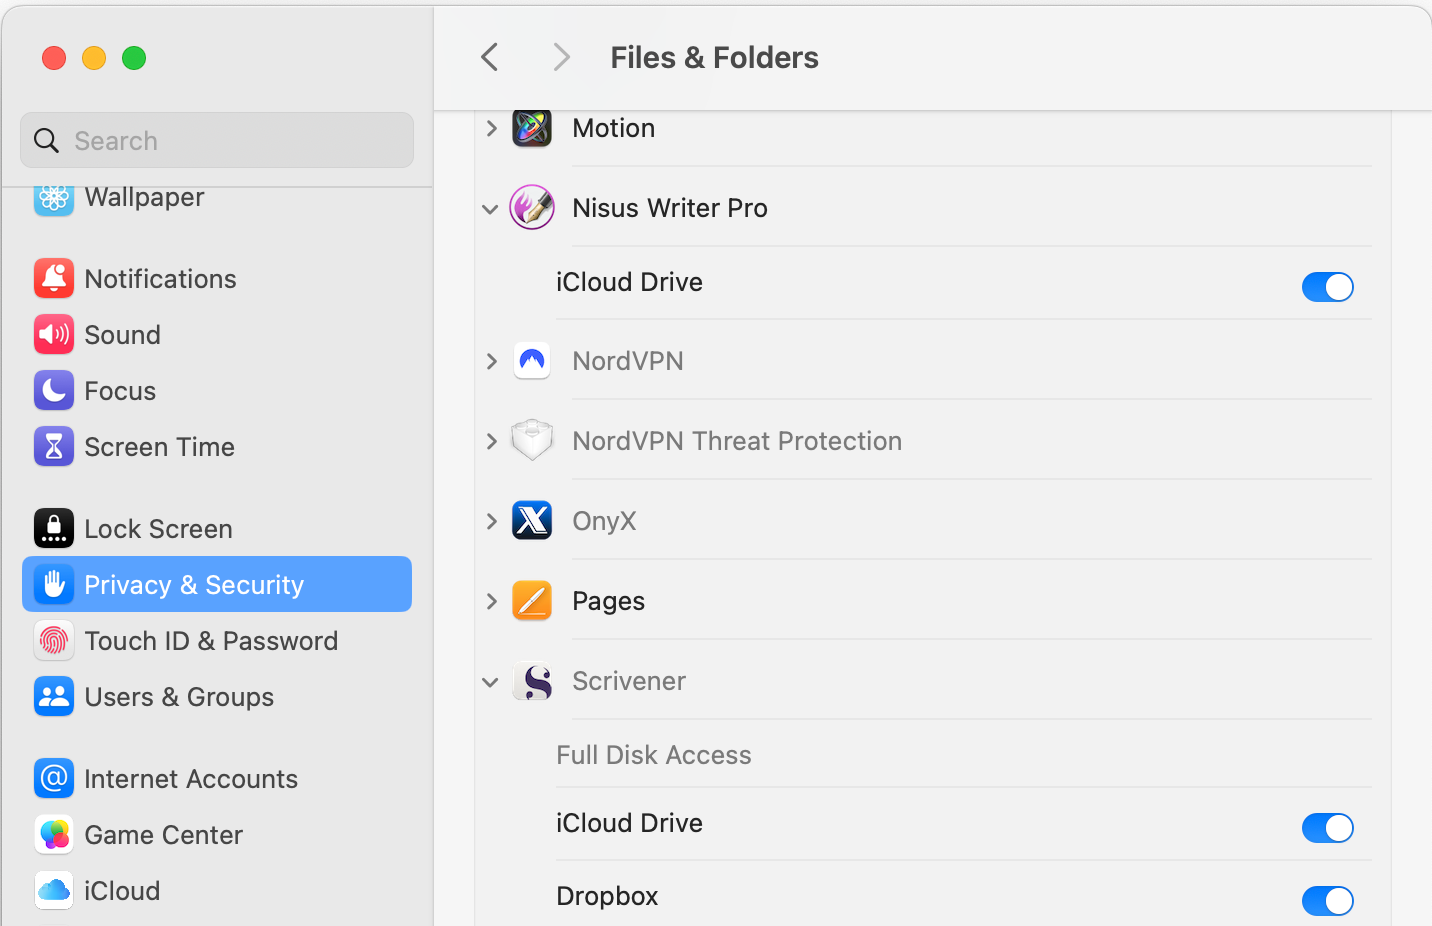Click the NordVPN Threat Protection shield icon
Screen dimensions: 1432x926
coord(532,441)
